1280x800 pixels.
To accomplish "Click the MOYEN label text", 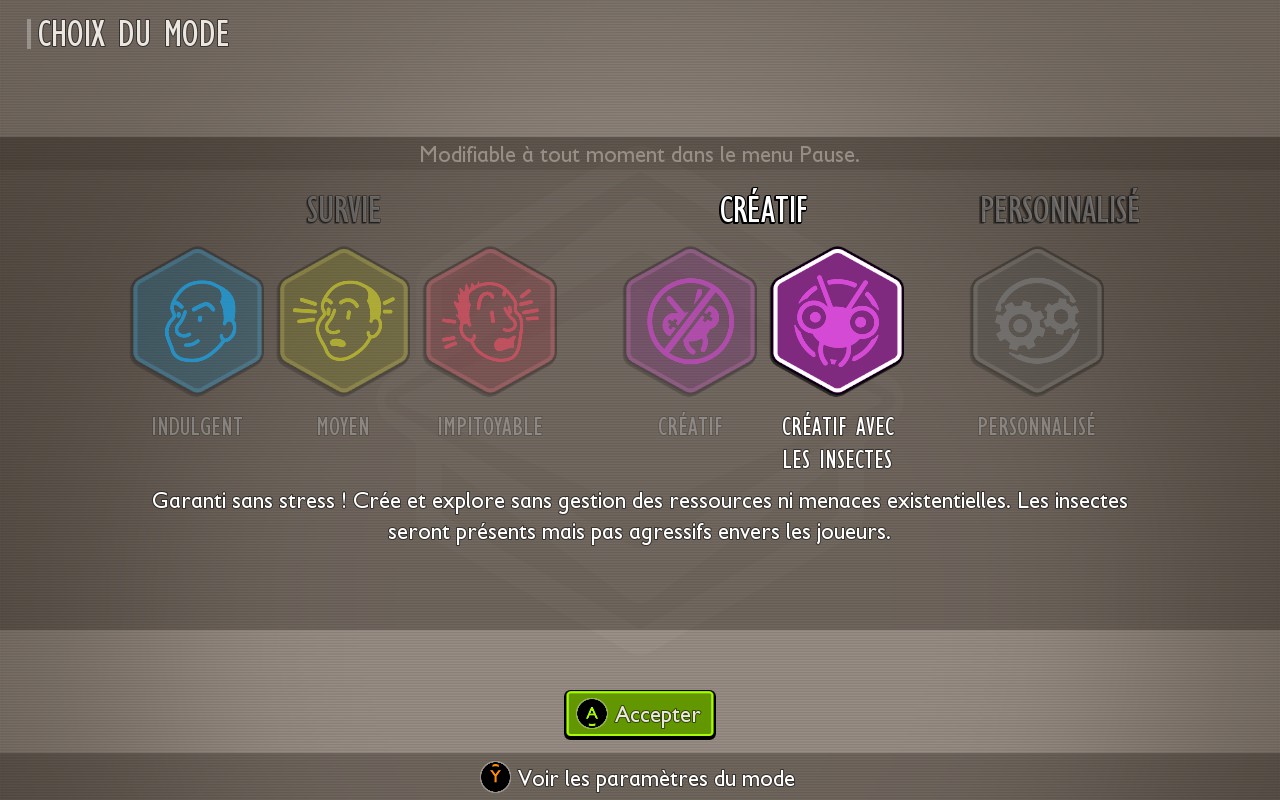I will tap(343, 427).
